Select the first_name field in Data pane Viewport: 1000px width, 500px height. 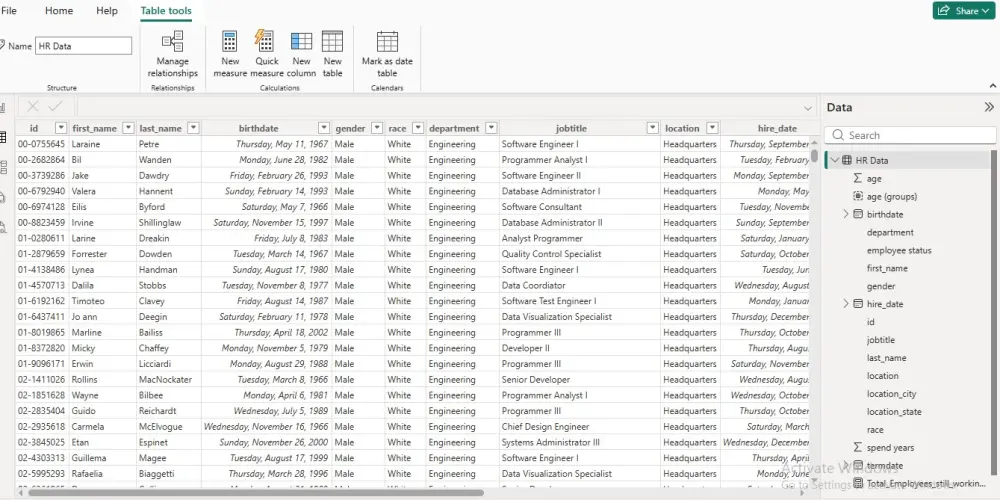pyautogui.click(x=886, y=268)
